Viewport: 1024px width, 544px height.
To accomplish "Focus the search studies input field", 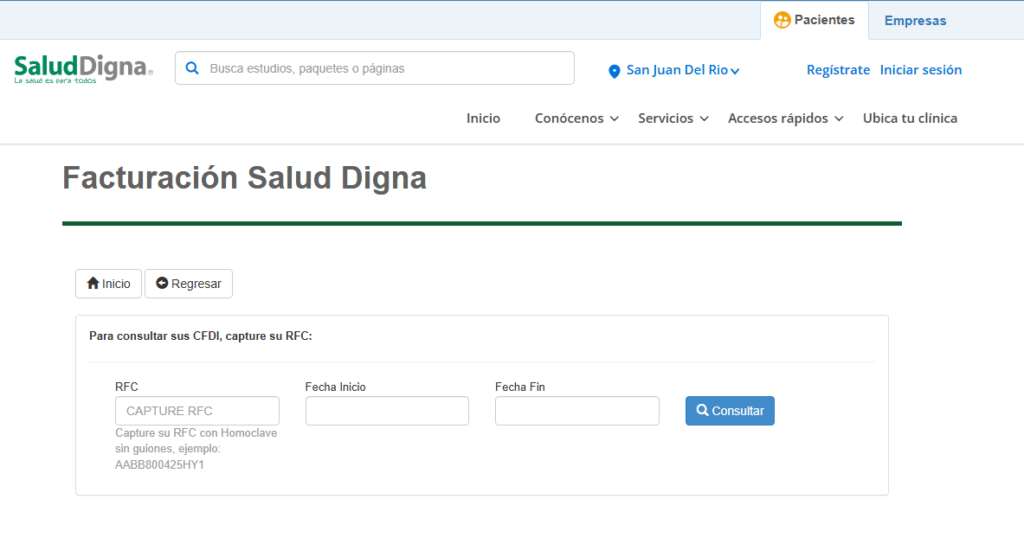I will [x=375, y=68].
